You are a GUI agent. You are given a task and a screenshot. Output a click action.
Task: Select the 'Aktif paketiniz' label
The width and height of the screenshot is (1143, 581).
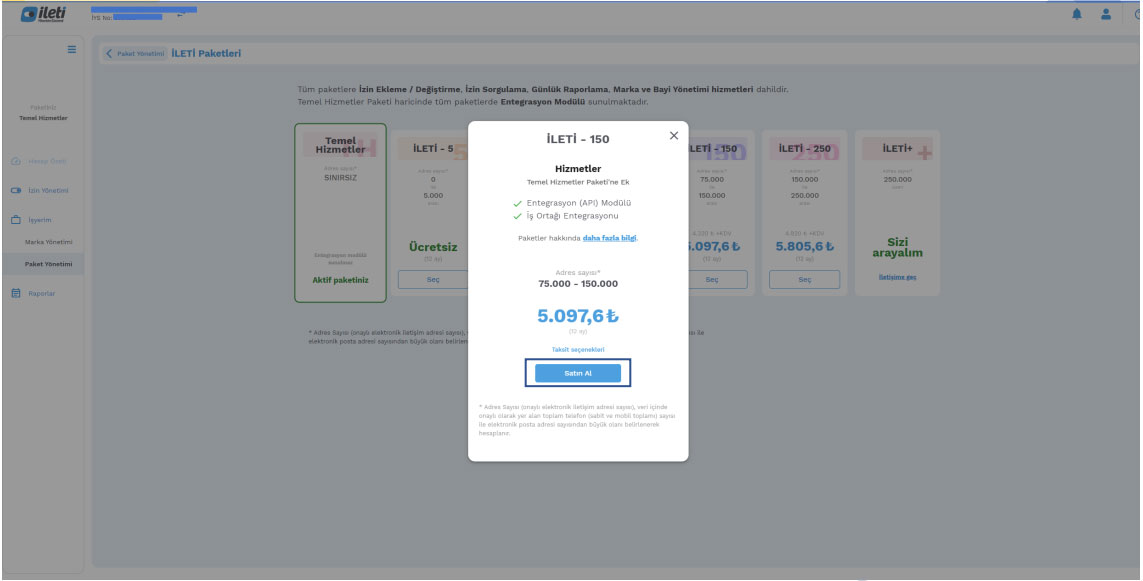[x=340, y=280]
